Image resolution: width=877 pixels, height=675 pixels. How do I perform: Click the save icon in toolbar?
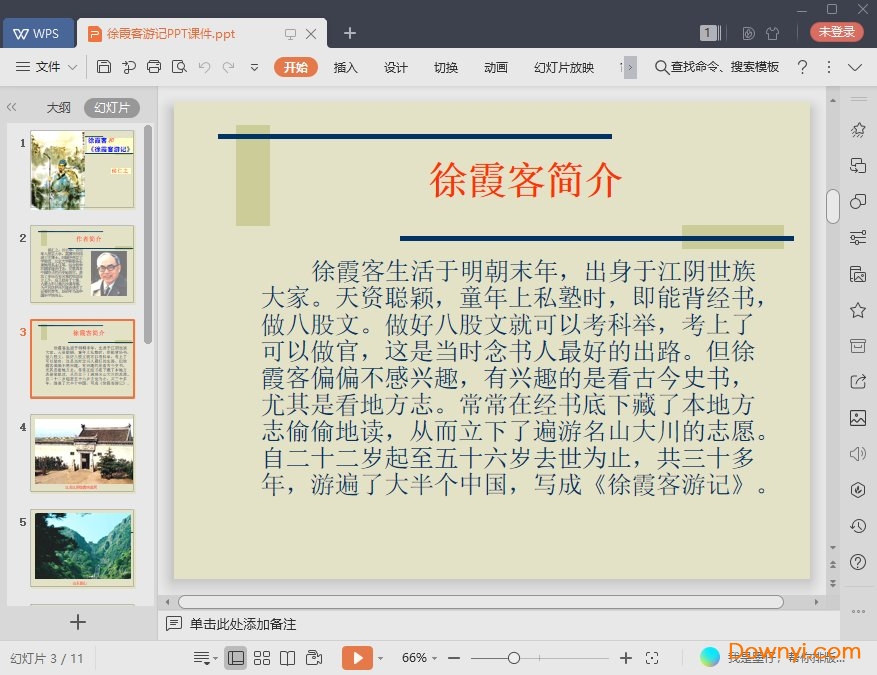104,67
